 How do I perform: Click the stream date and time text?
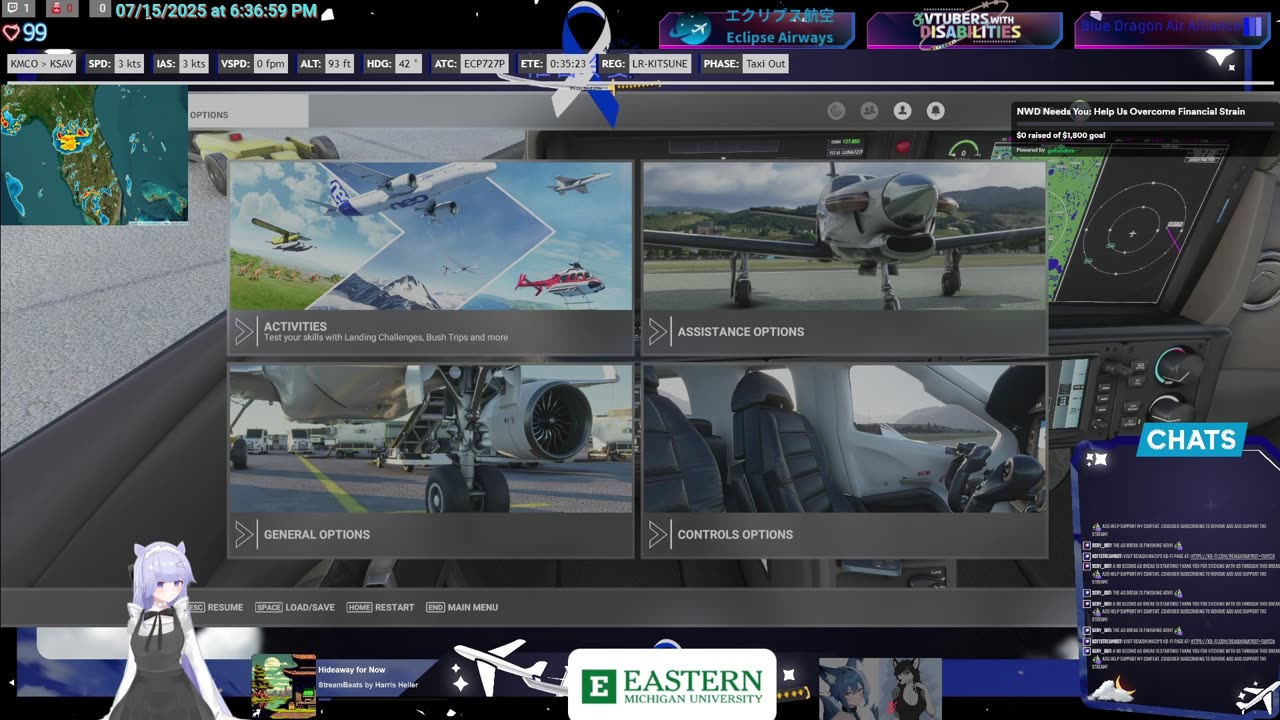(x=216, y=11)
